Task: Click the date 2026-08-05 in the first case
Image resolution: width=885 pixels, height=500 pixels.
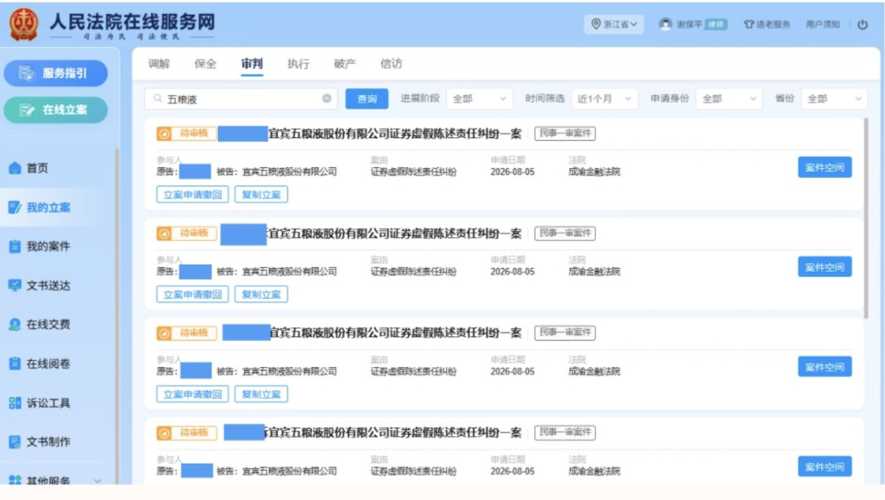Action: 512,172
